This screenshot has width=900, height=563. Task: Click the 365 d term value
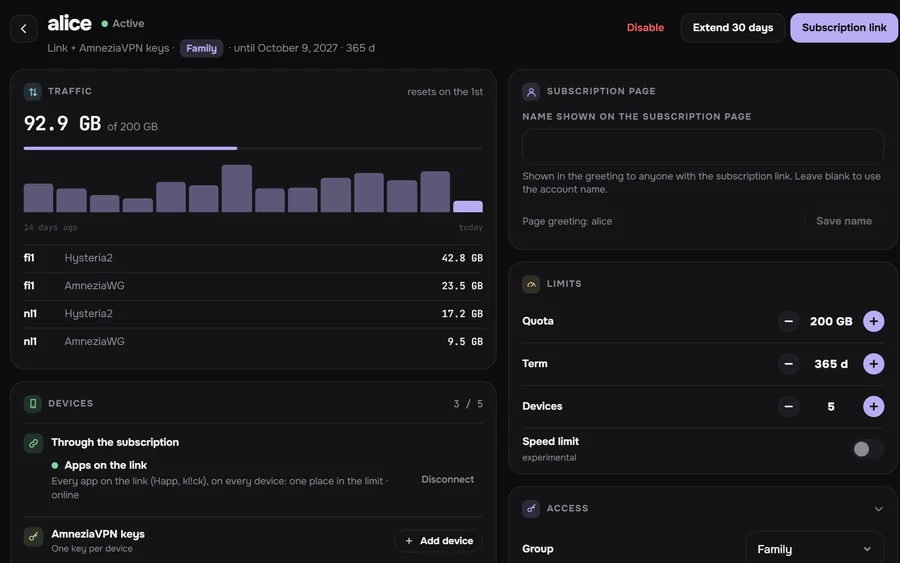click(x=831, y=364)
